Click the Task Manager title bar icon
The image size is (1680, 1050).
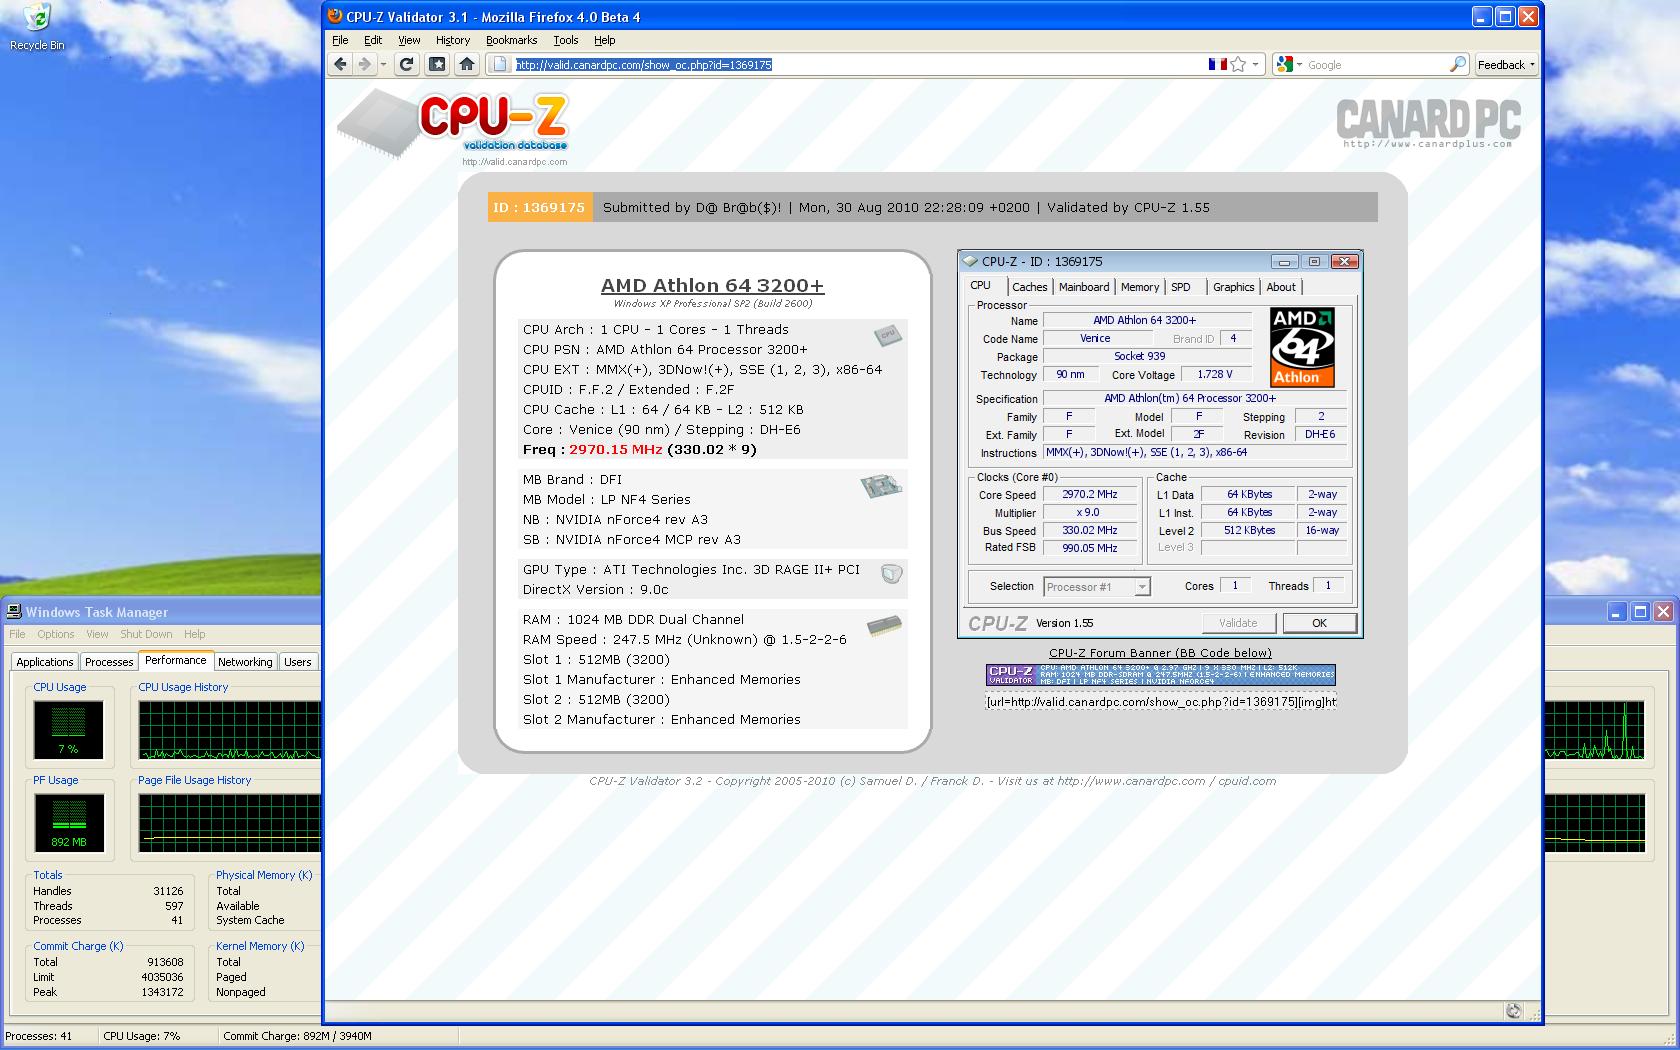(x=15, y=612)
